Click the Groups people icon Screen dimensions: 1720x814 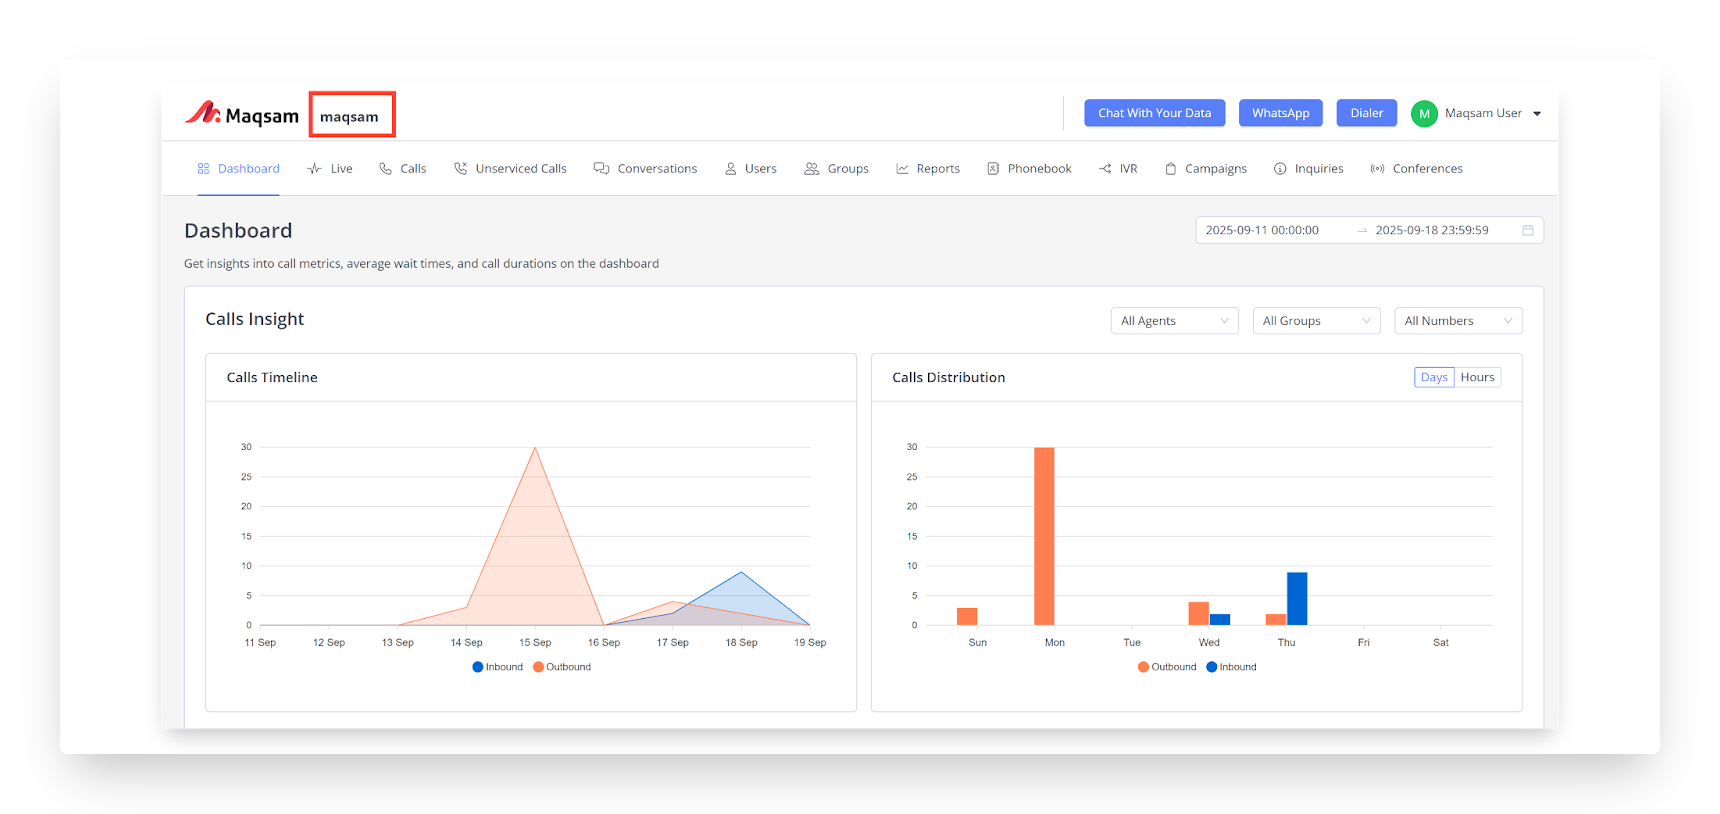(811, 169)
